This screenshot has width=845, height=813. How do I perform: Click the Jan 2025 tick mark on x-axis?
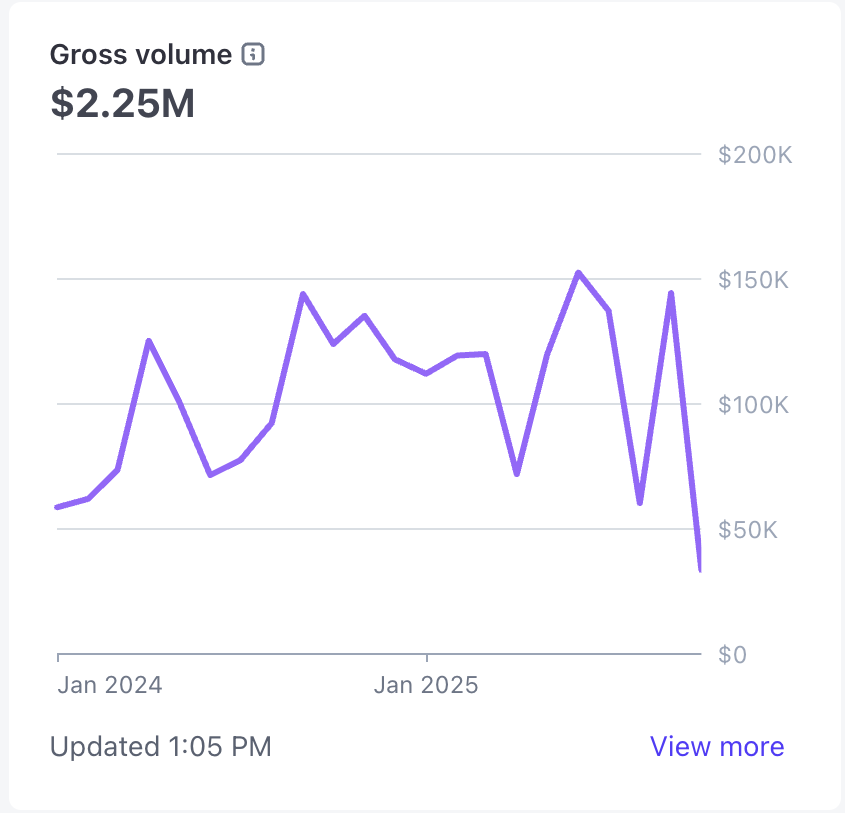[427, 658]
